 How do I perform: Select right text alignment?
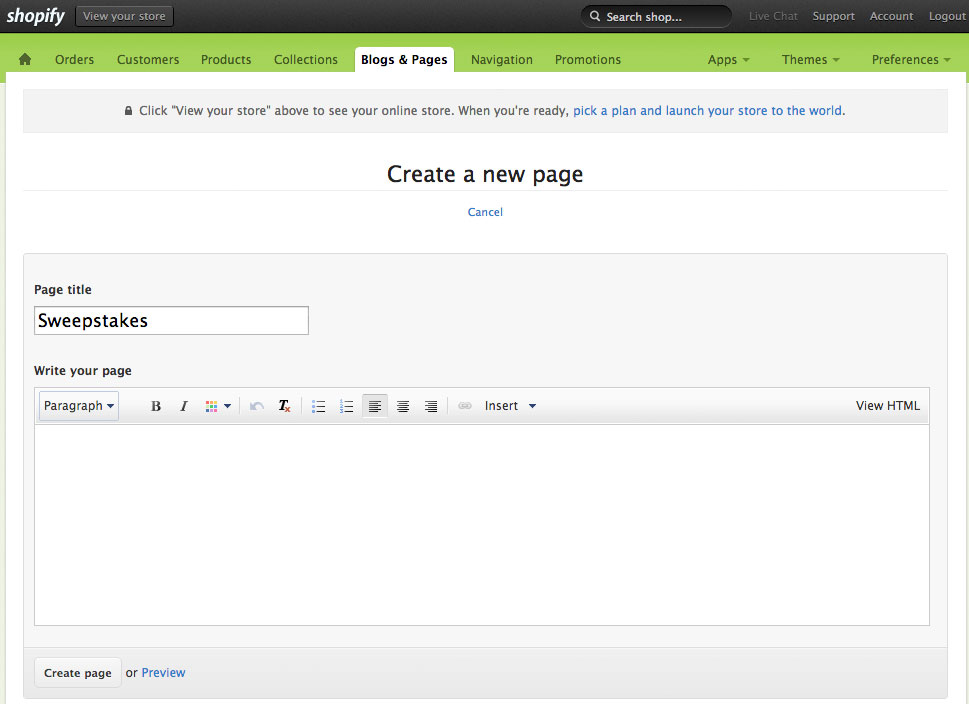pyautogui.click(x=430, y=405)
